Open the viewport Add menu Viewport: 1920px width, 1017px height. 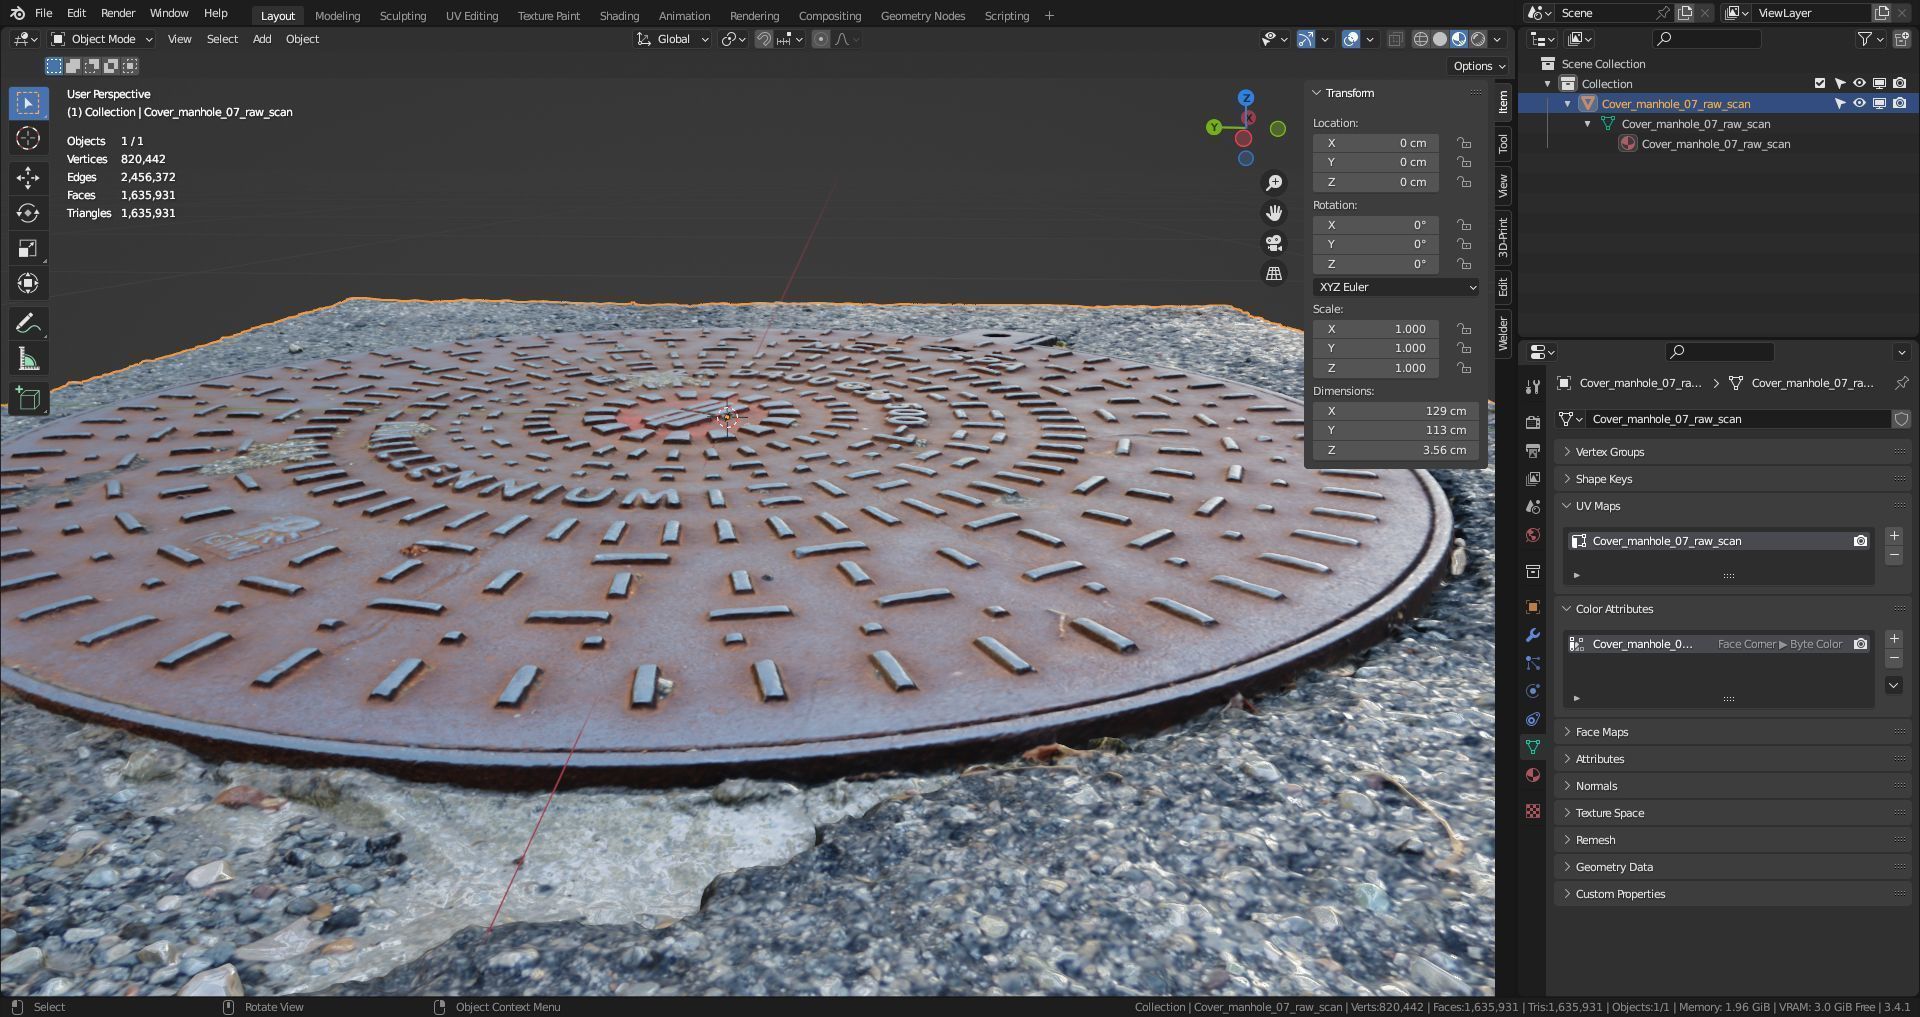click(x=262, y=39)
